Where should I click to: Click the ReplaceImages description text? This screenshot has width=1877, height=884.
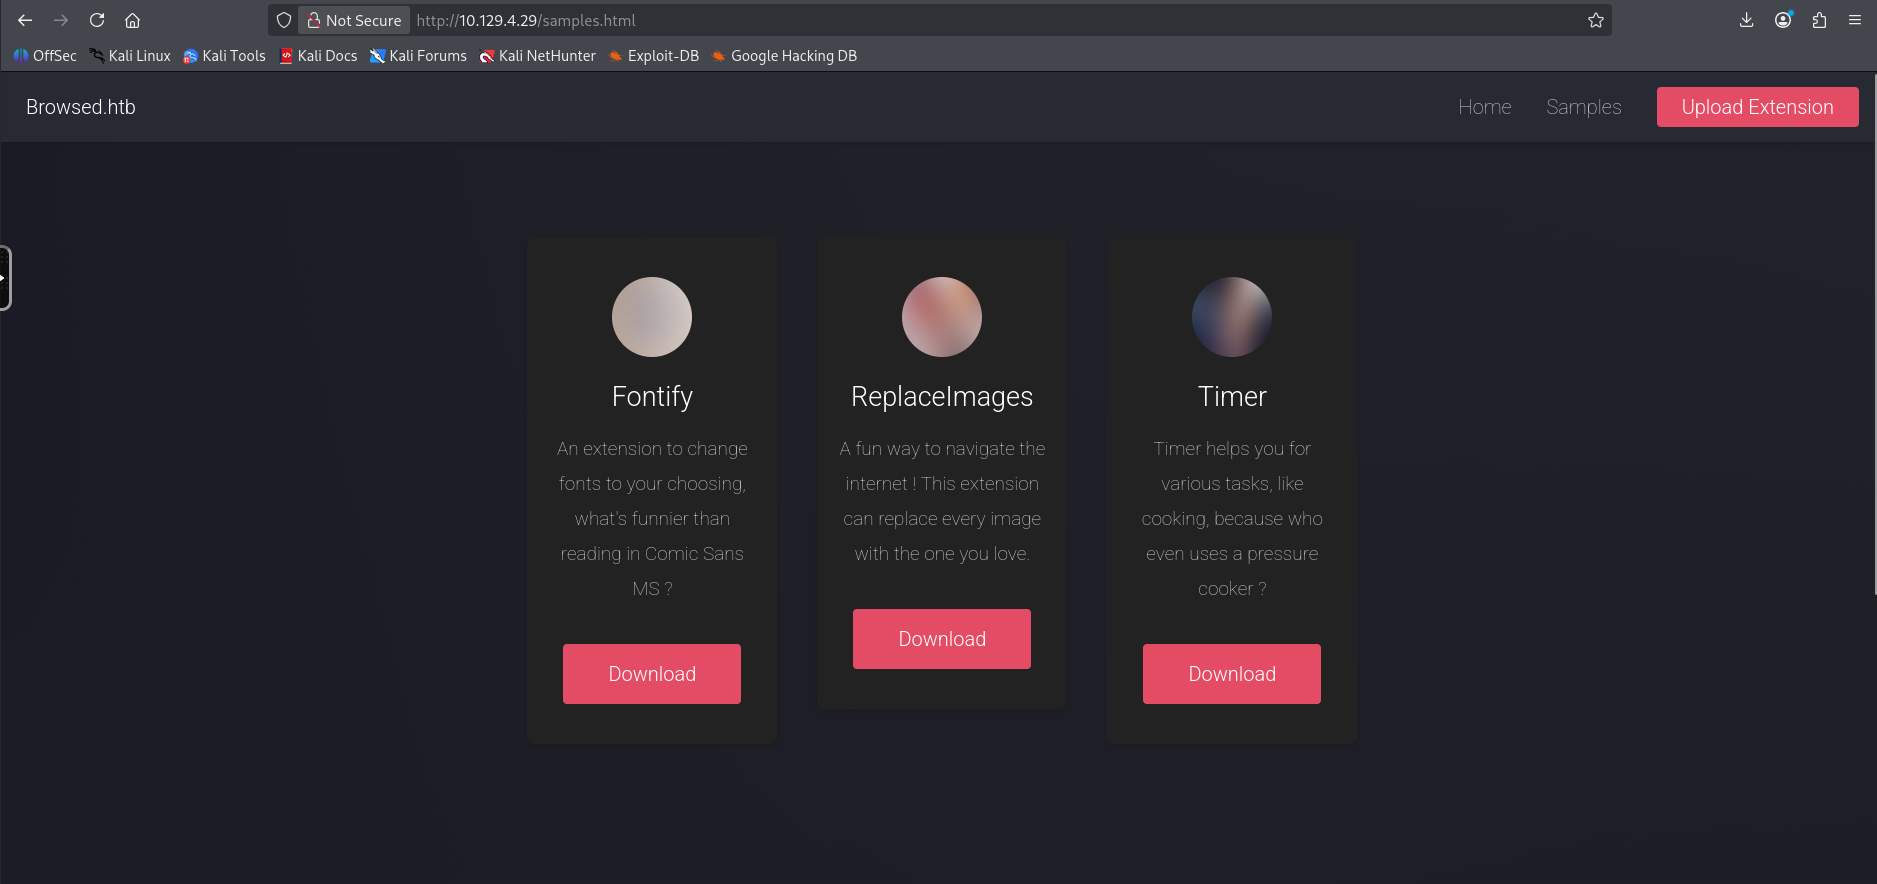tap(942, 501)
